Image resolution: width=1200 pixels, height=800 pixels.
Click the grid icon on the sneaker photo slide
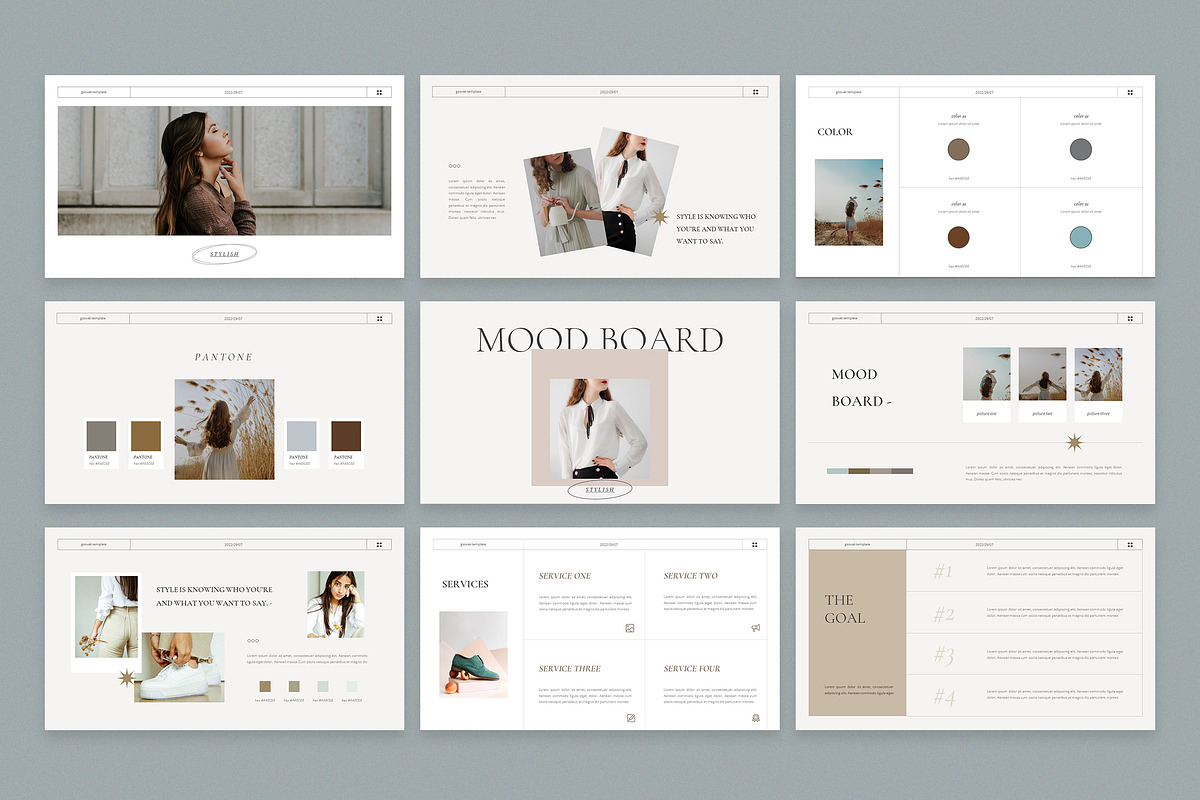pos(380,544)
